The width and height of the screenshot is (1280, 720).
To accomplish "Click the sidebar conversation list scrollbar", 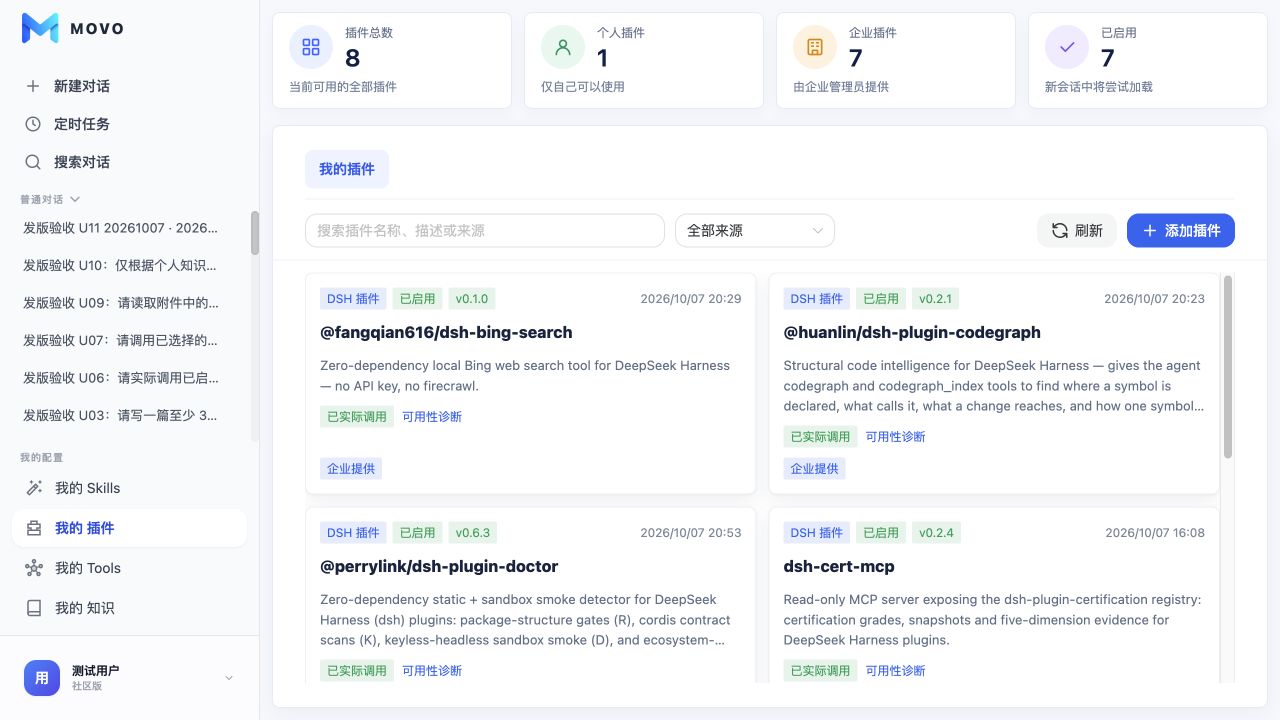I will (x=255, y=232).
